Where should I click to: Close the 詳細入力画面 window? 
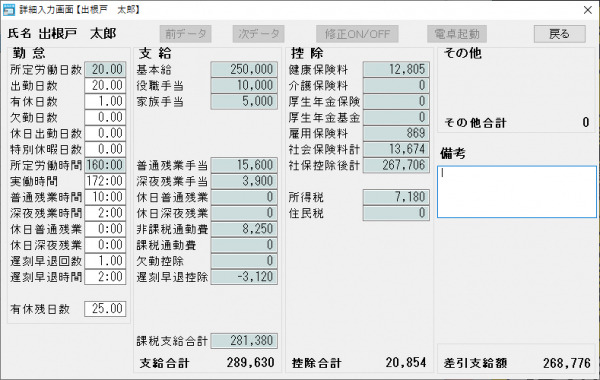[588, 10]
